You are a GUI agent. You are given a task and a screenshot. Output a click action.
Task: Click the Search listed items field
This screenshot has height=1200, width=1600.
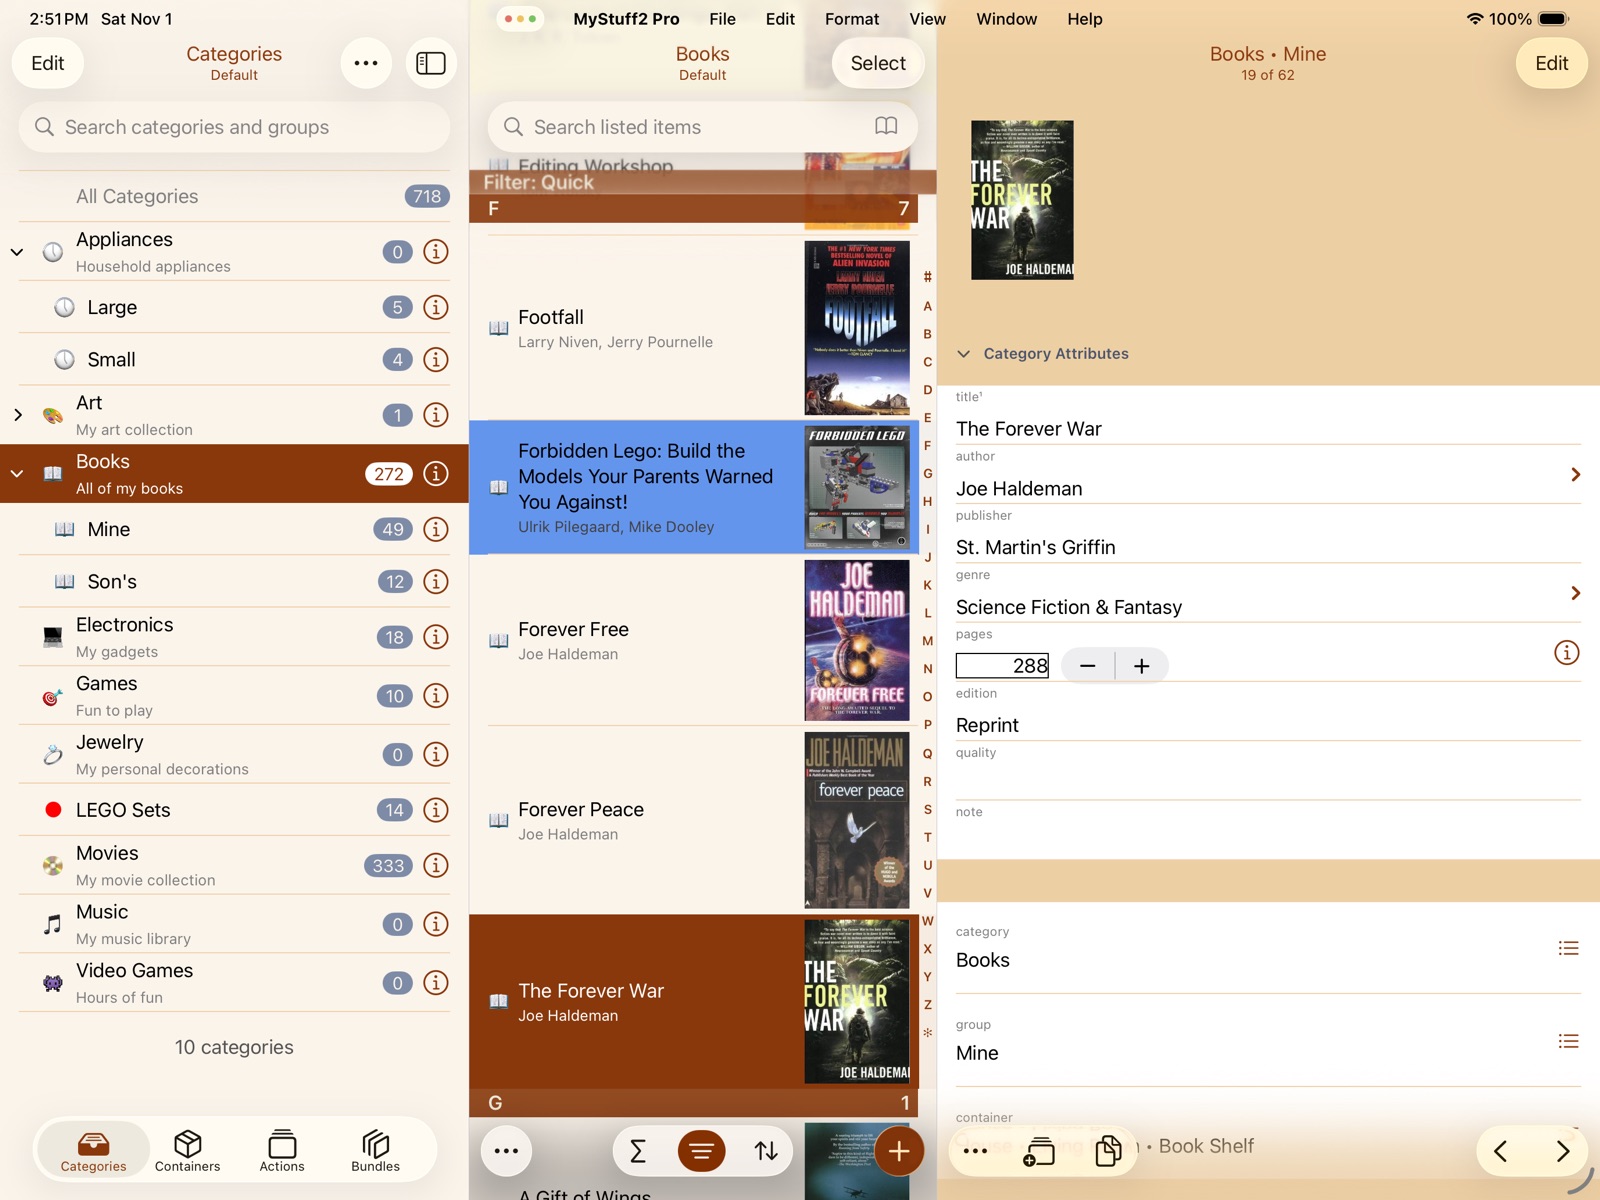point(702,127)
